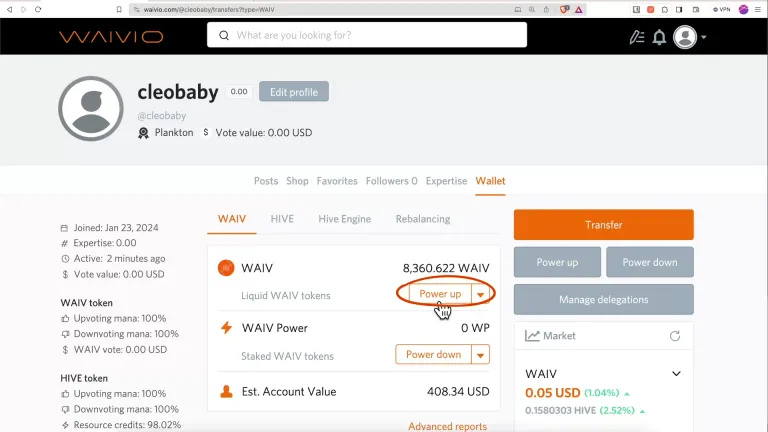Expand the account menu arrow in header
Viewport: 768px width, 432px height.
[704, 37]
